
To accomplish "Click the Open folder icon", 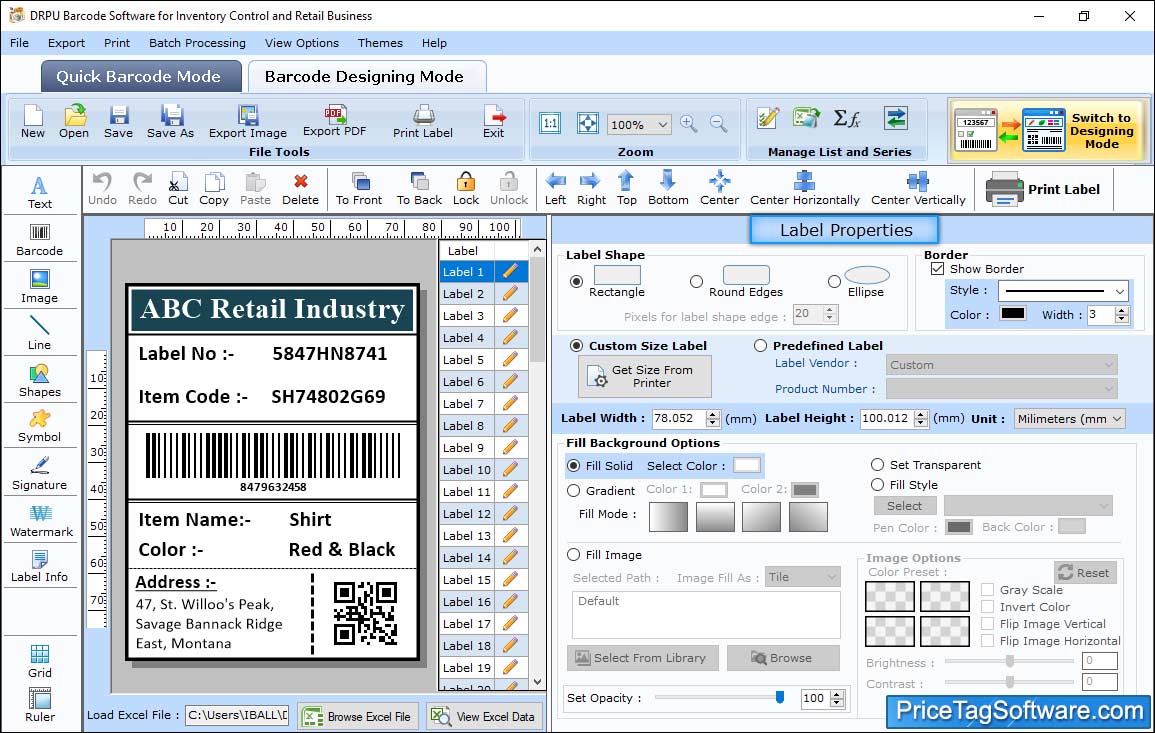I will point(74,122).
